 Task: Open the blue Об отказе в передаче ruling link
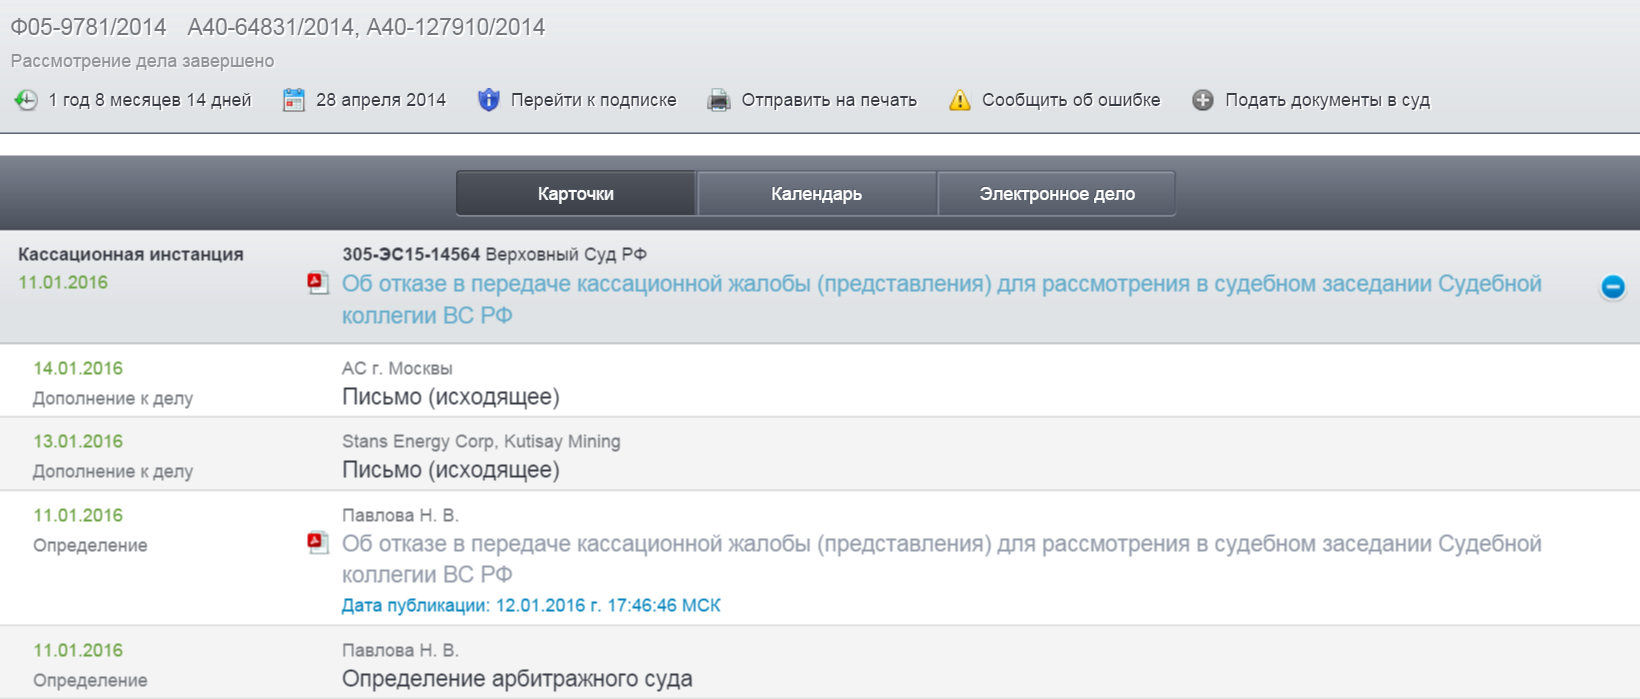(940, 285)
